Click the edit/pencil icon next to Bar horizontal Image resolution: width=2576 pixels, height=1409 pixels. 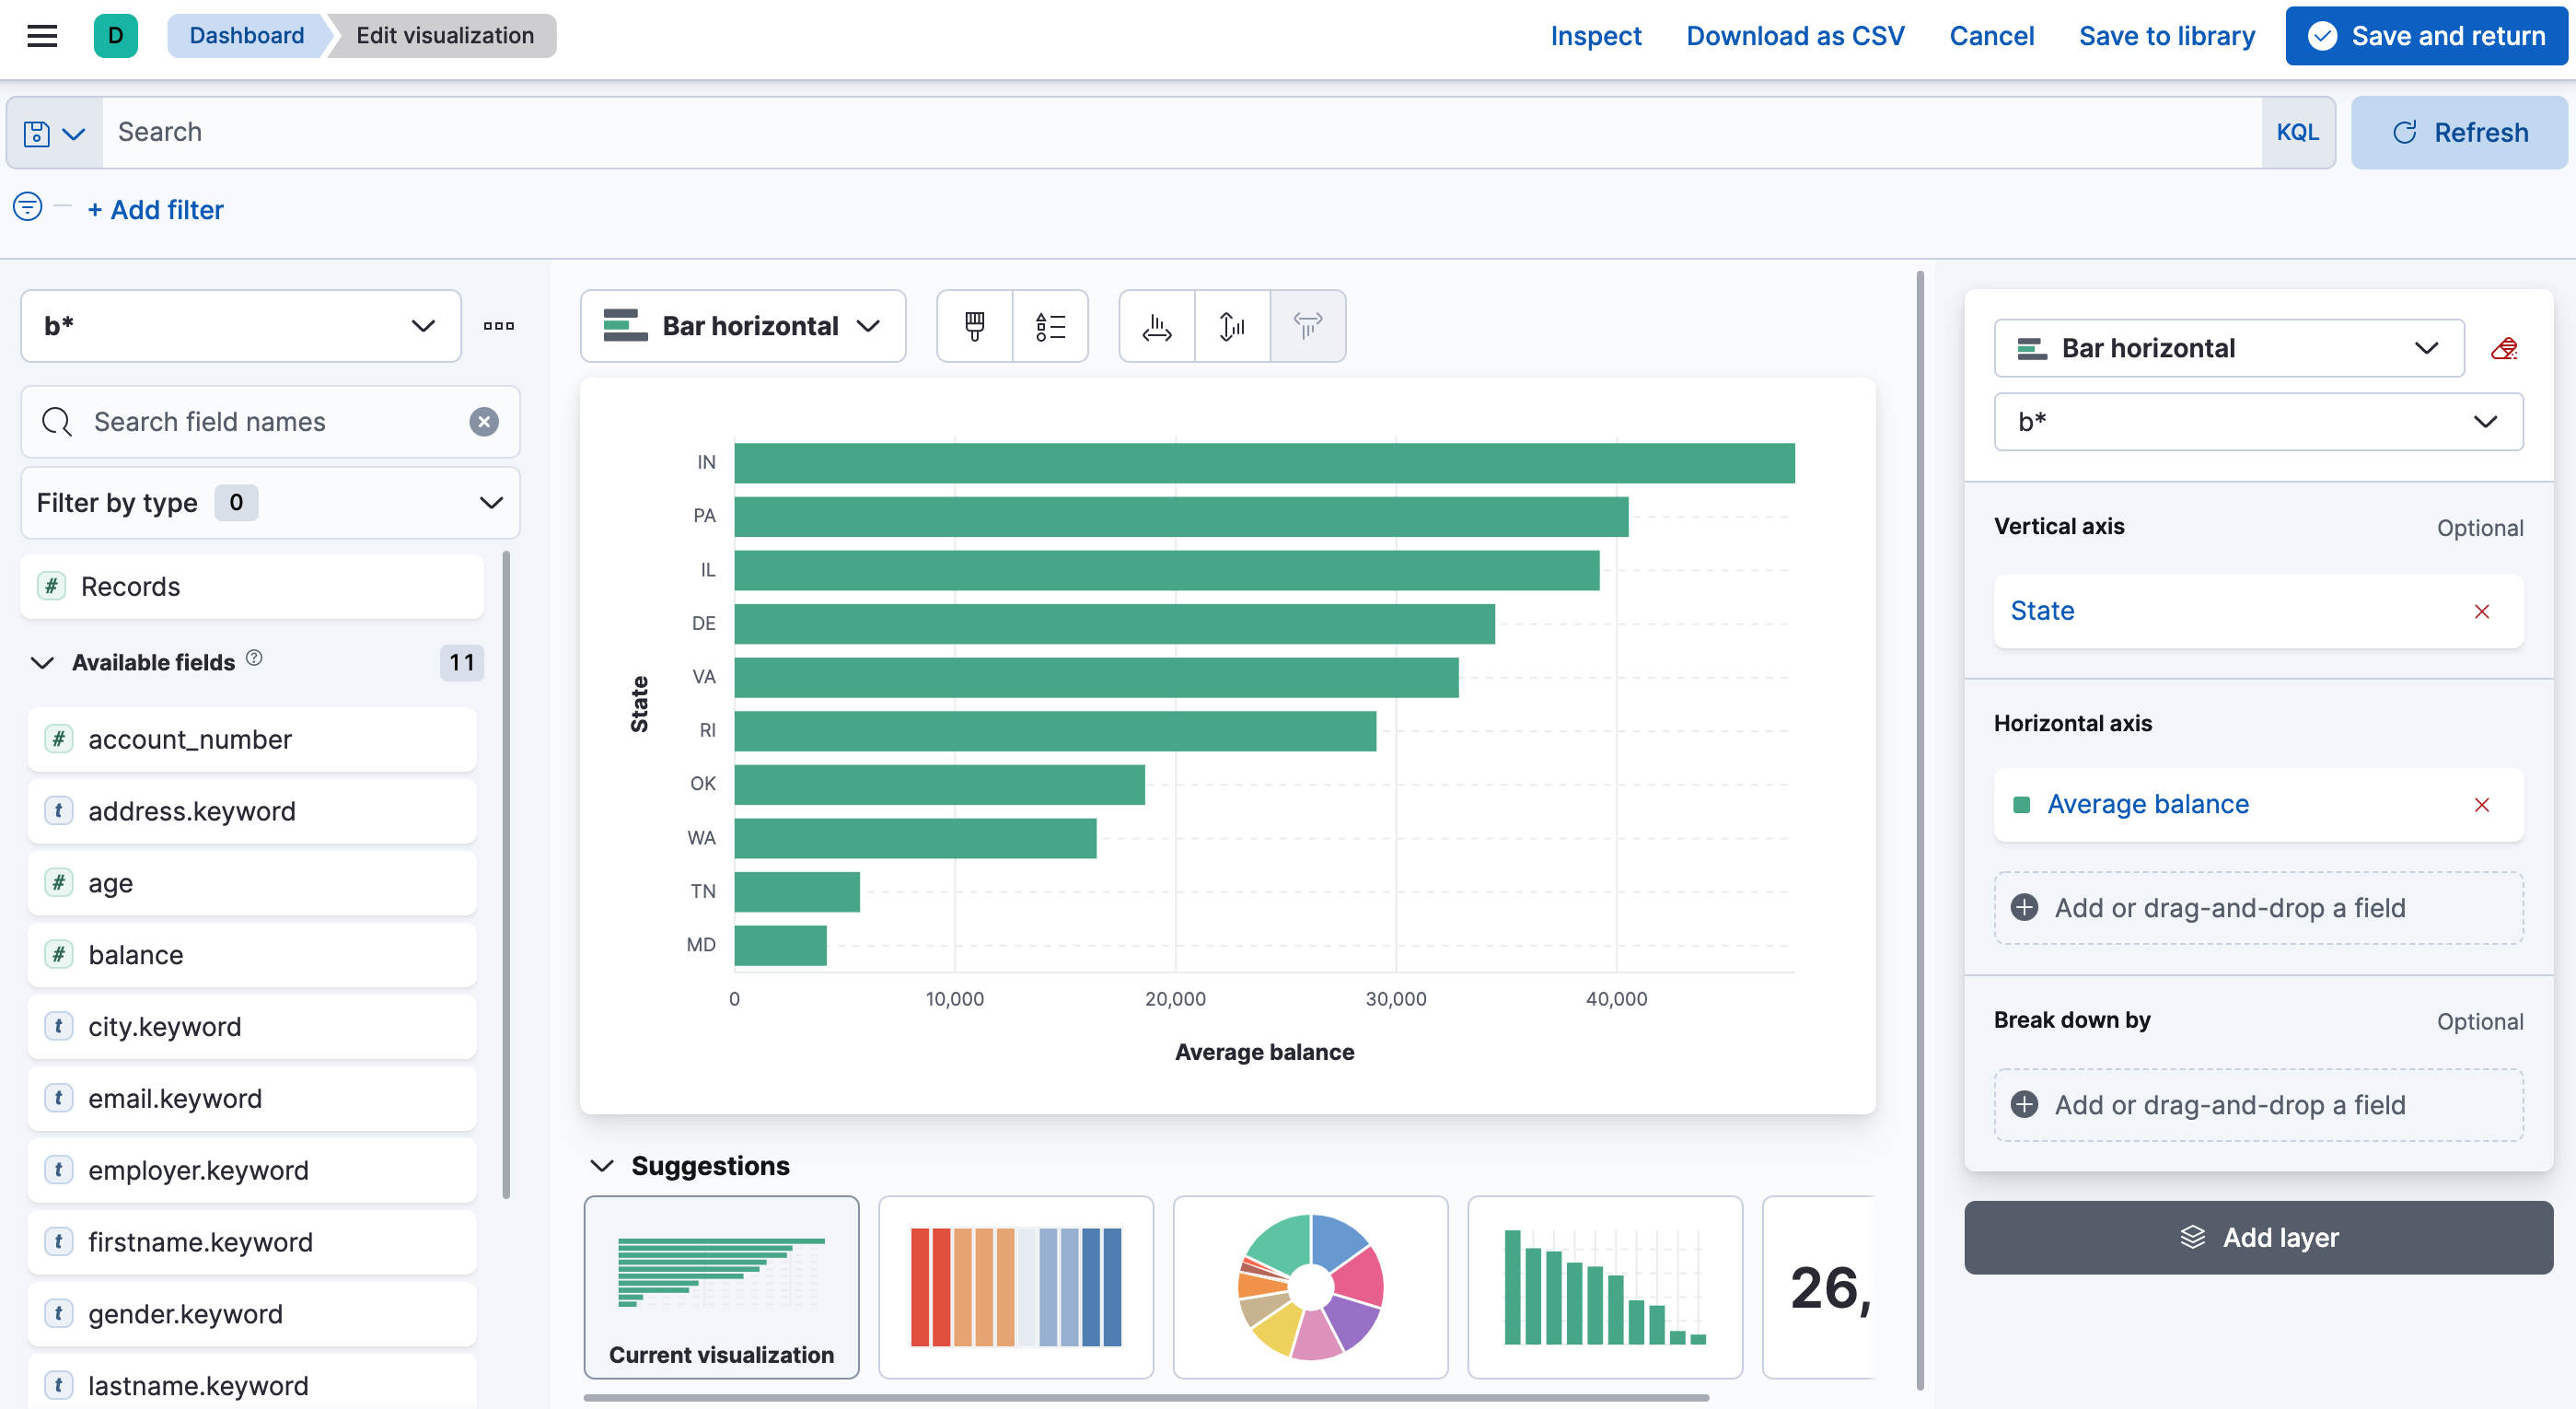point(2507,349)
